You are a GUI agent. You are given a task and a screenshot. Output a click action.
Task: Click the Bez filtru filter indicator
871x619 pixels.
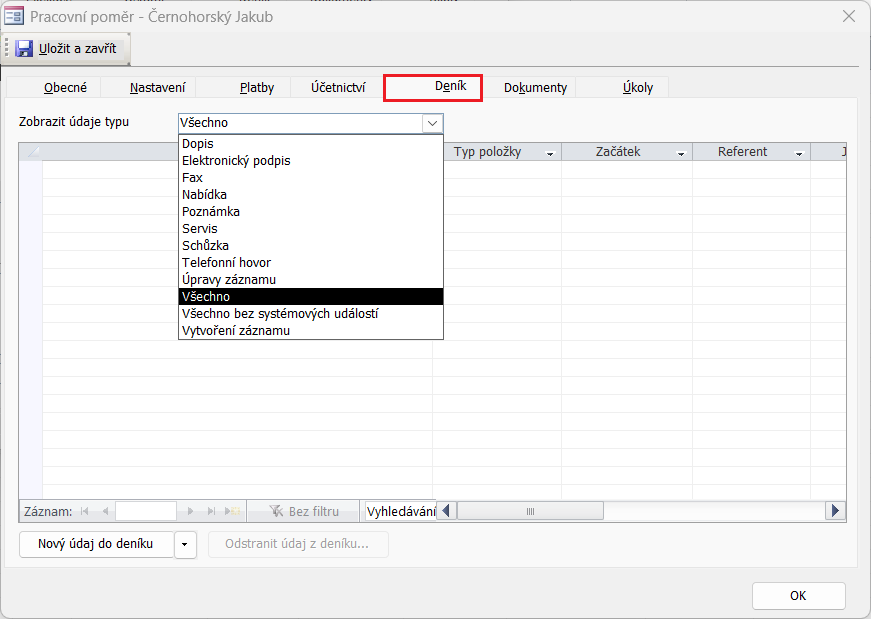point(304,511)
